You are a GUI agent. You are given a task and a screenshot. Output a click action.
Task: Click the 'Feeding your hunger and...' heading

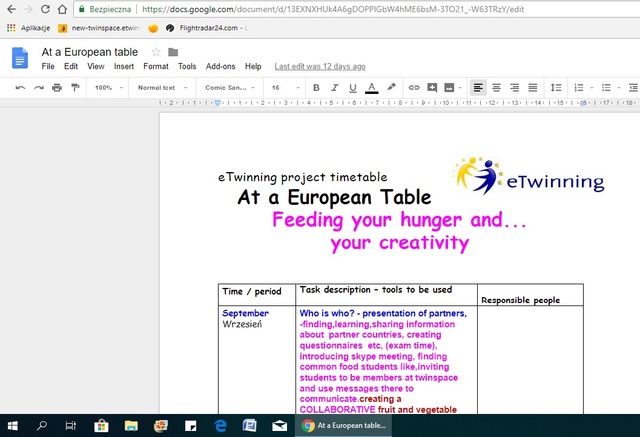coord(399,220)
